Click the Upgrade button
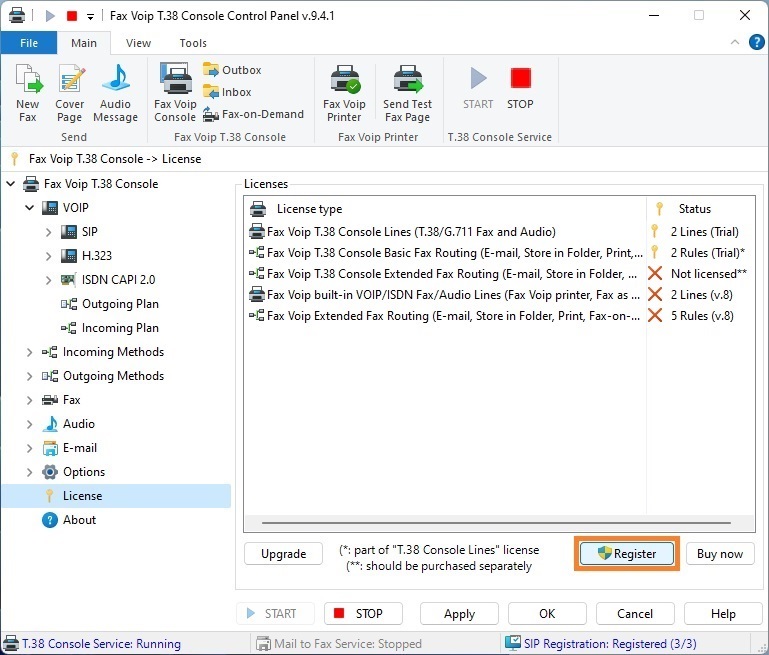Image resolution: width=769 pixels, height=655 pixels. pos(283,554)
